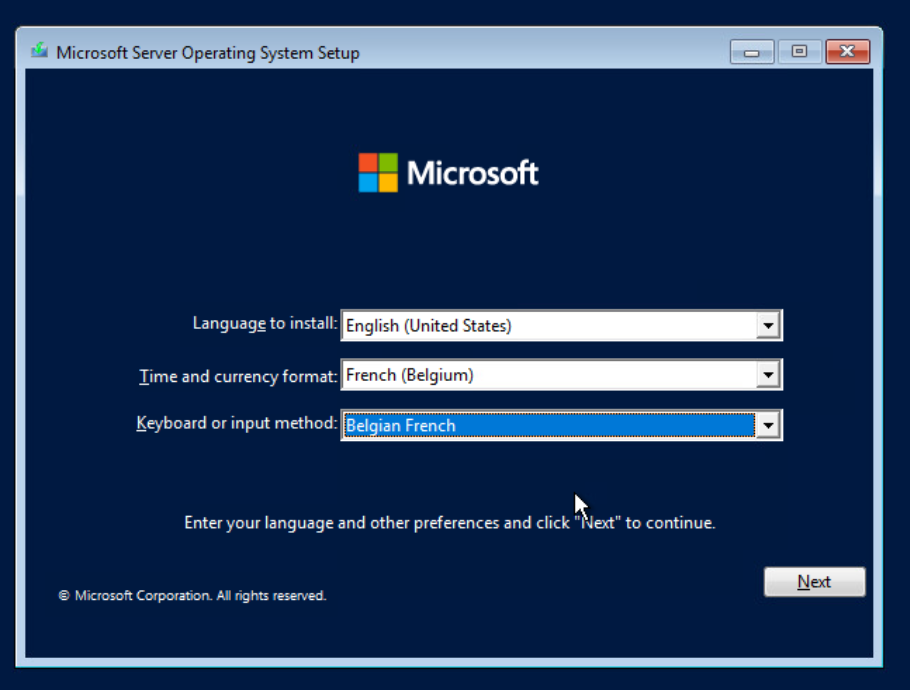Open the Language to install dropdown arrow
This screenshot has height=690, width=910.
[x=768, y=326]
